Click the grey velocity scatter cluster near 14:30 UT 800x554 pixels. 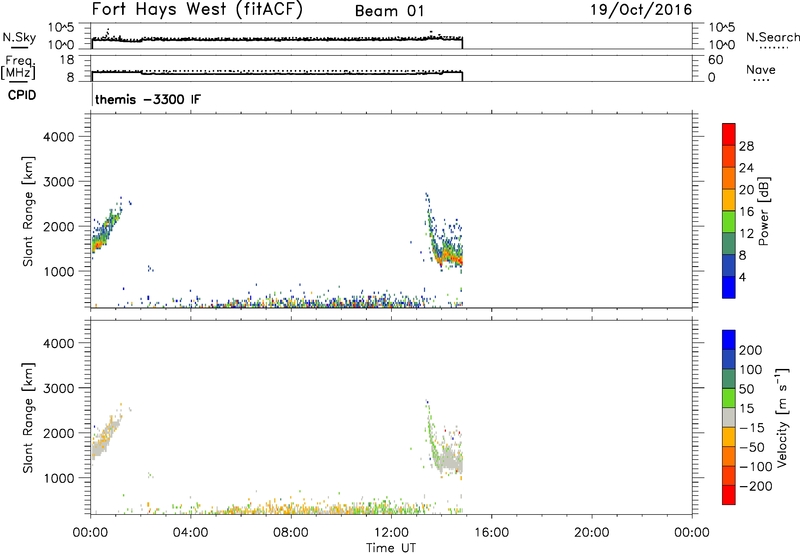pos(449,461)
